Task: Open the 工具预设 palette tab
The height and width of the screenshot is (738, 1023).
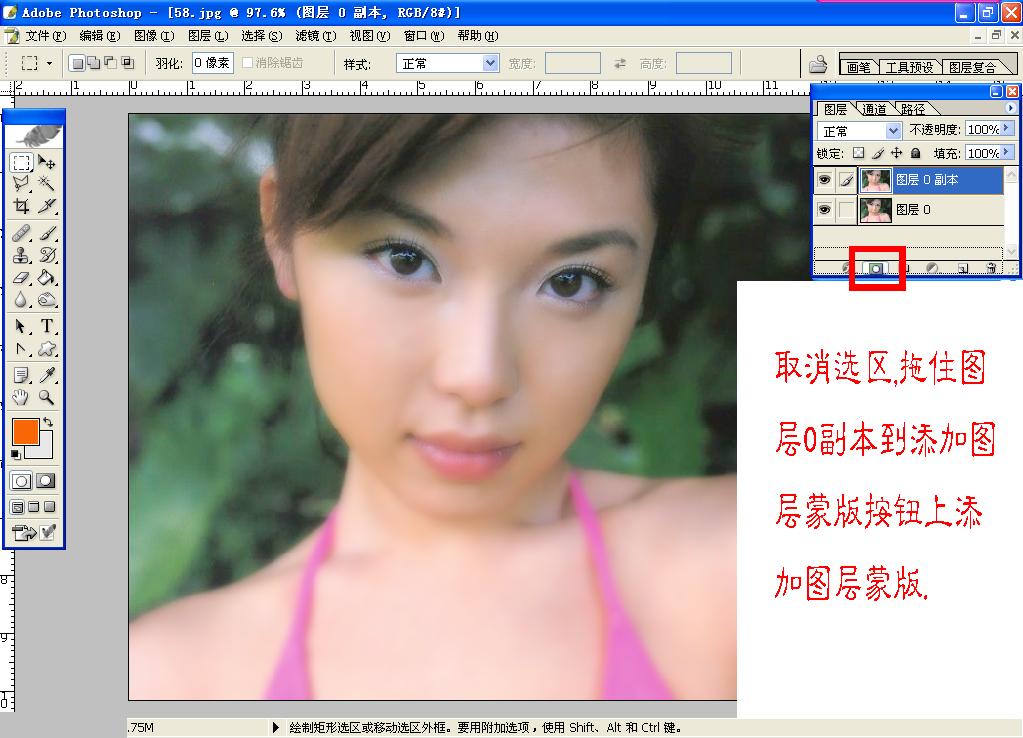Action: [x=909, y=67]
